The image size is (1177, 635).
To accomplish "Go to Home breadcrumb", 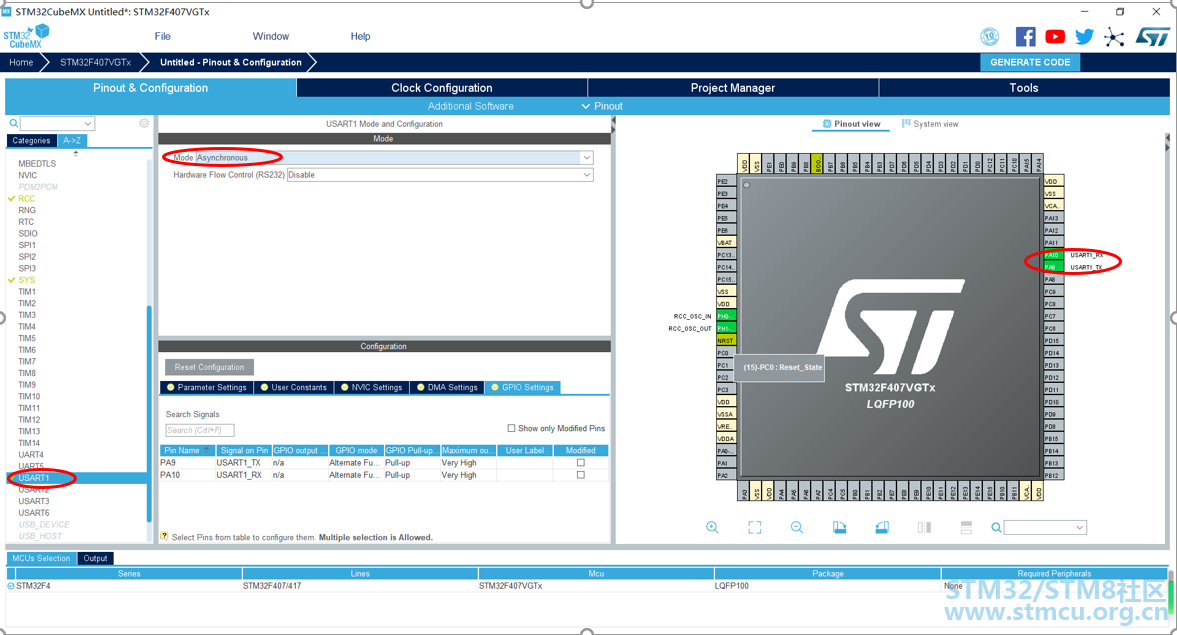I will (21, 62).
